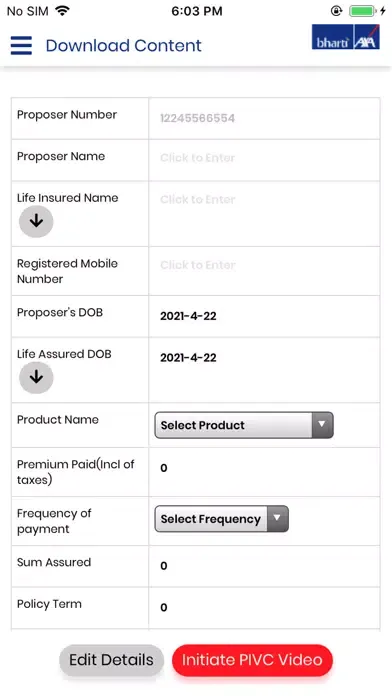Open the Select Product dropdown
The image size is (392, 696).
[x=244, y=425]
